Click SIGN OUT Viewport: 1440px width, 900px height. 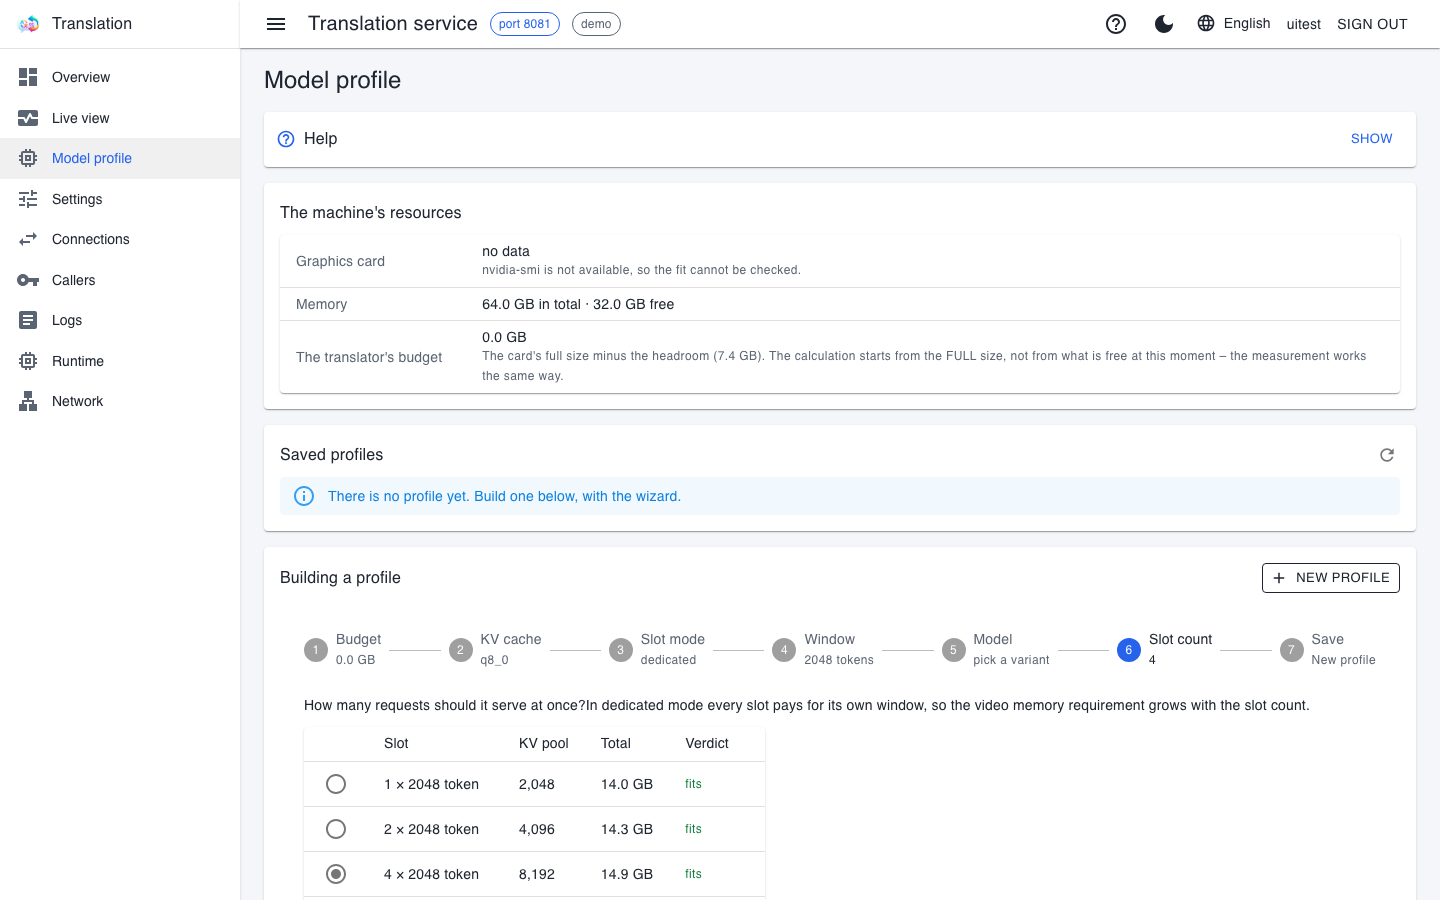[x=1372, y=24]
